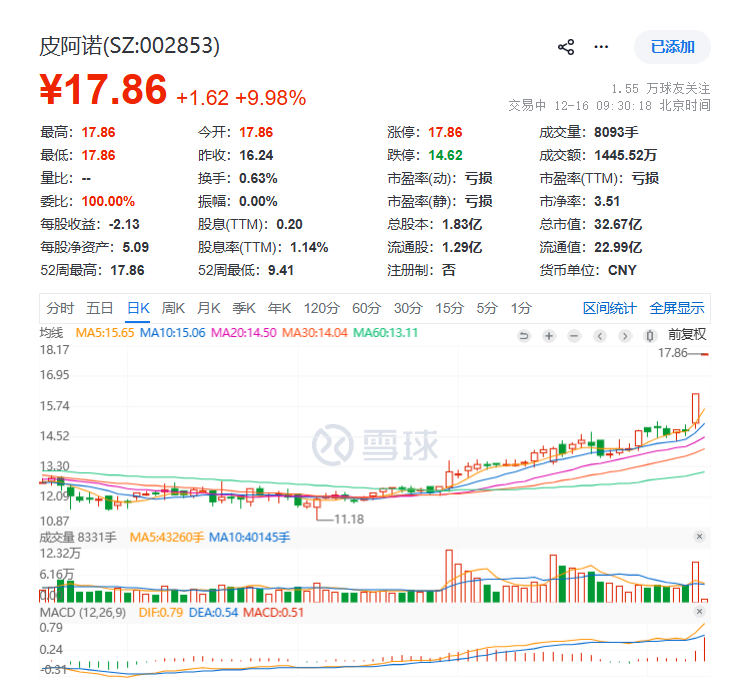This screenshot has height=681, width=741.
Task: Switch to the 15分 interval tab
Action: tap(449, 308)
